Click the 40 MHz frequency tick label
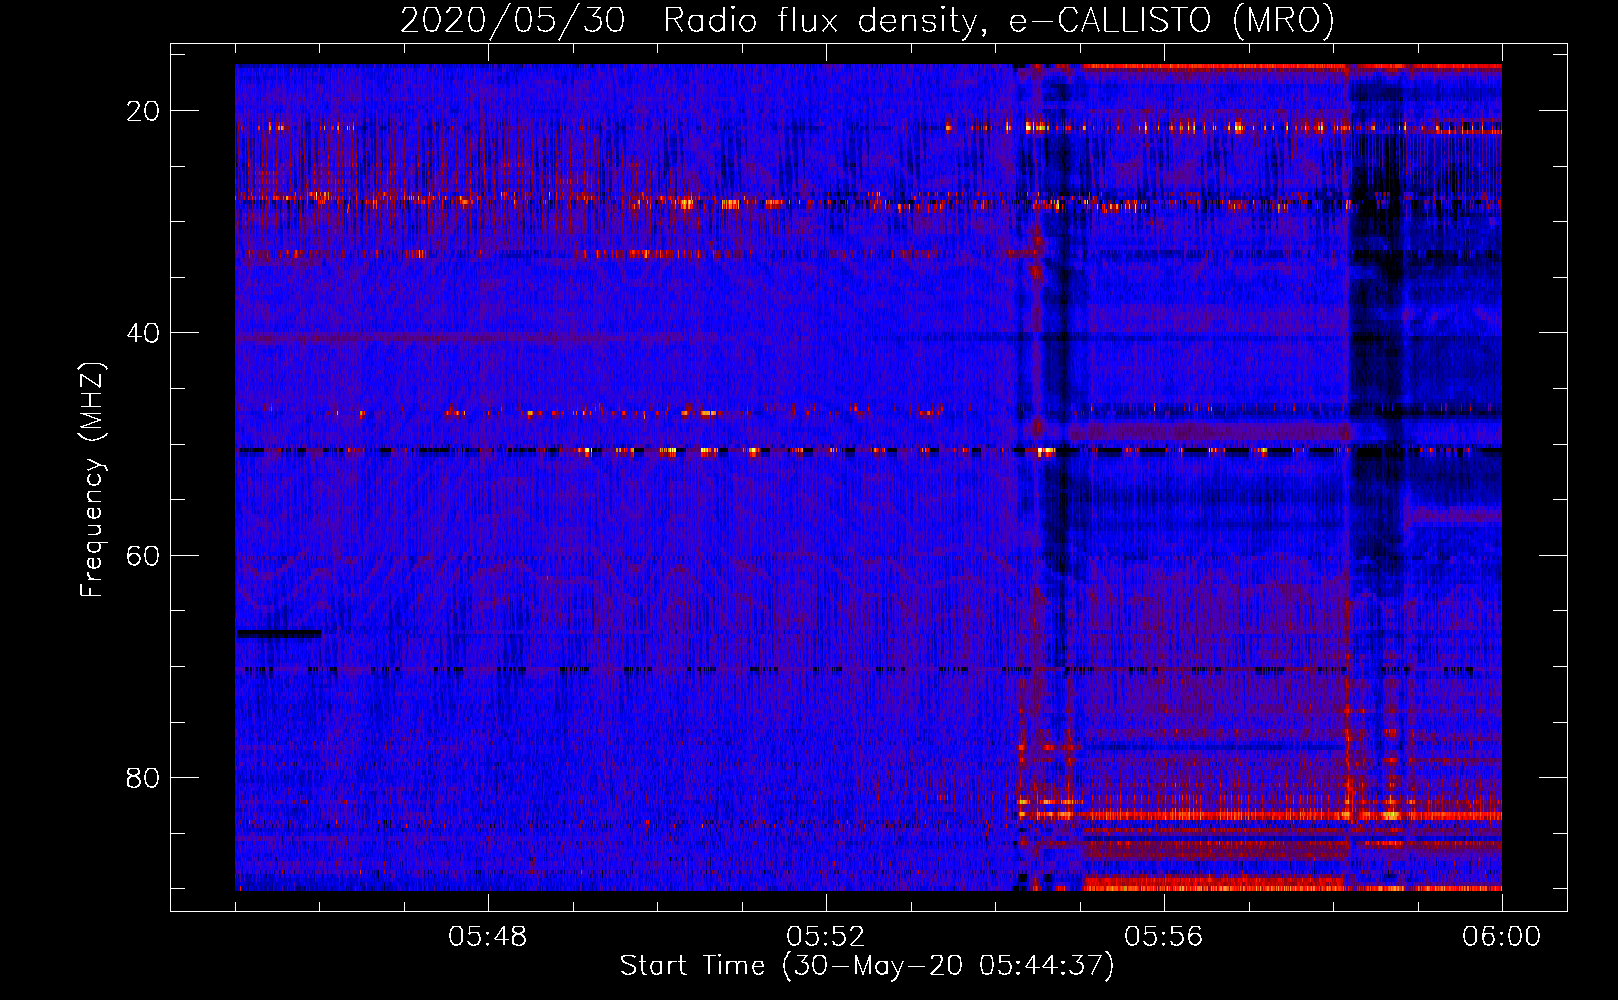 [143, 333]
